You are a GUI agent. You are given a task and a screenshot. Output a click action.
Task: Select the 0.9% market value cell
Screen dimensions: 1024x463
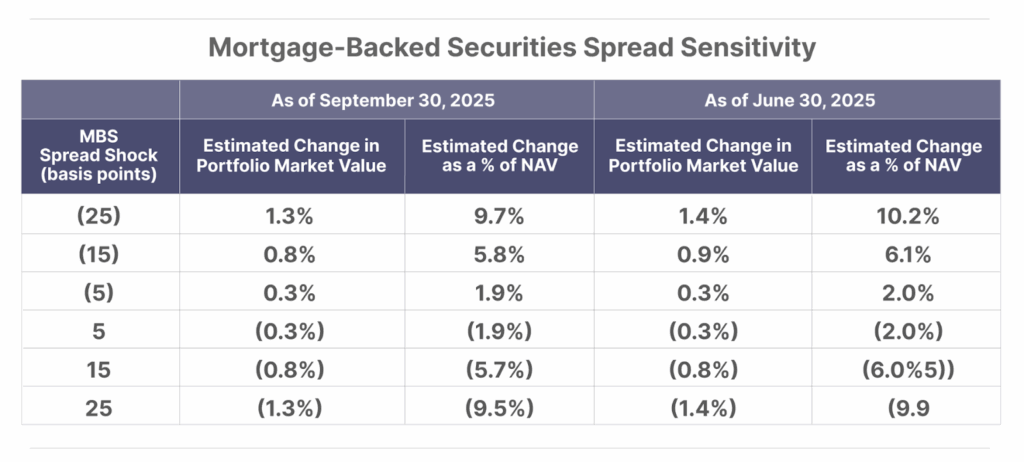703,254
